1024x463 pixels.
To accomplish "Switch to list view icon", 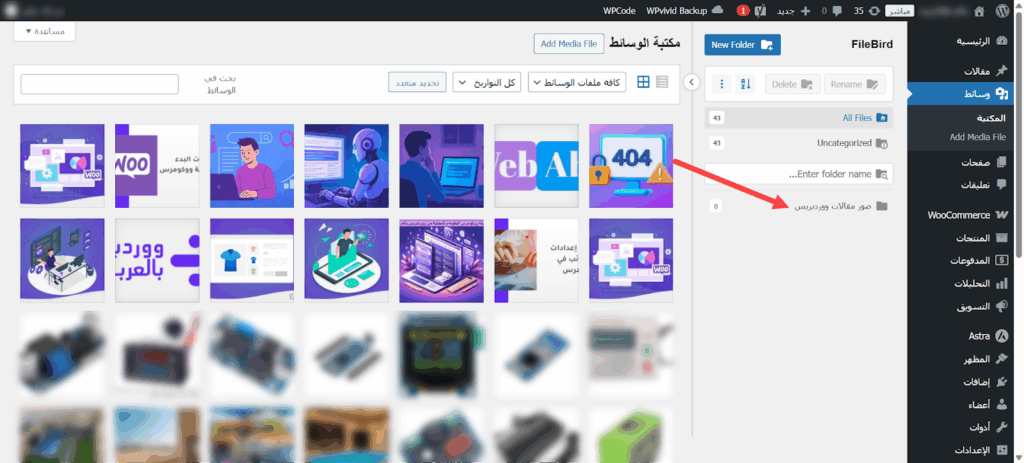I will point(662,82).
